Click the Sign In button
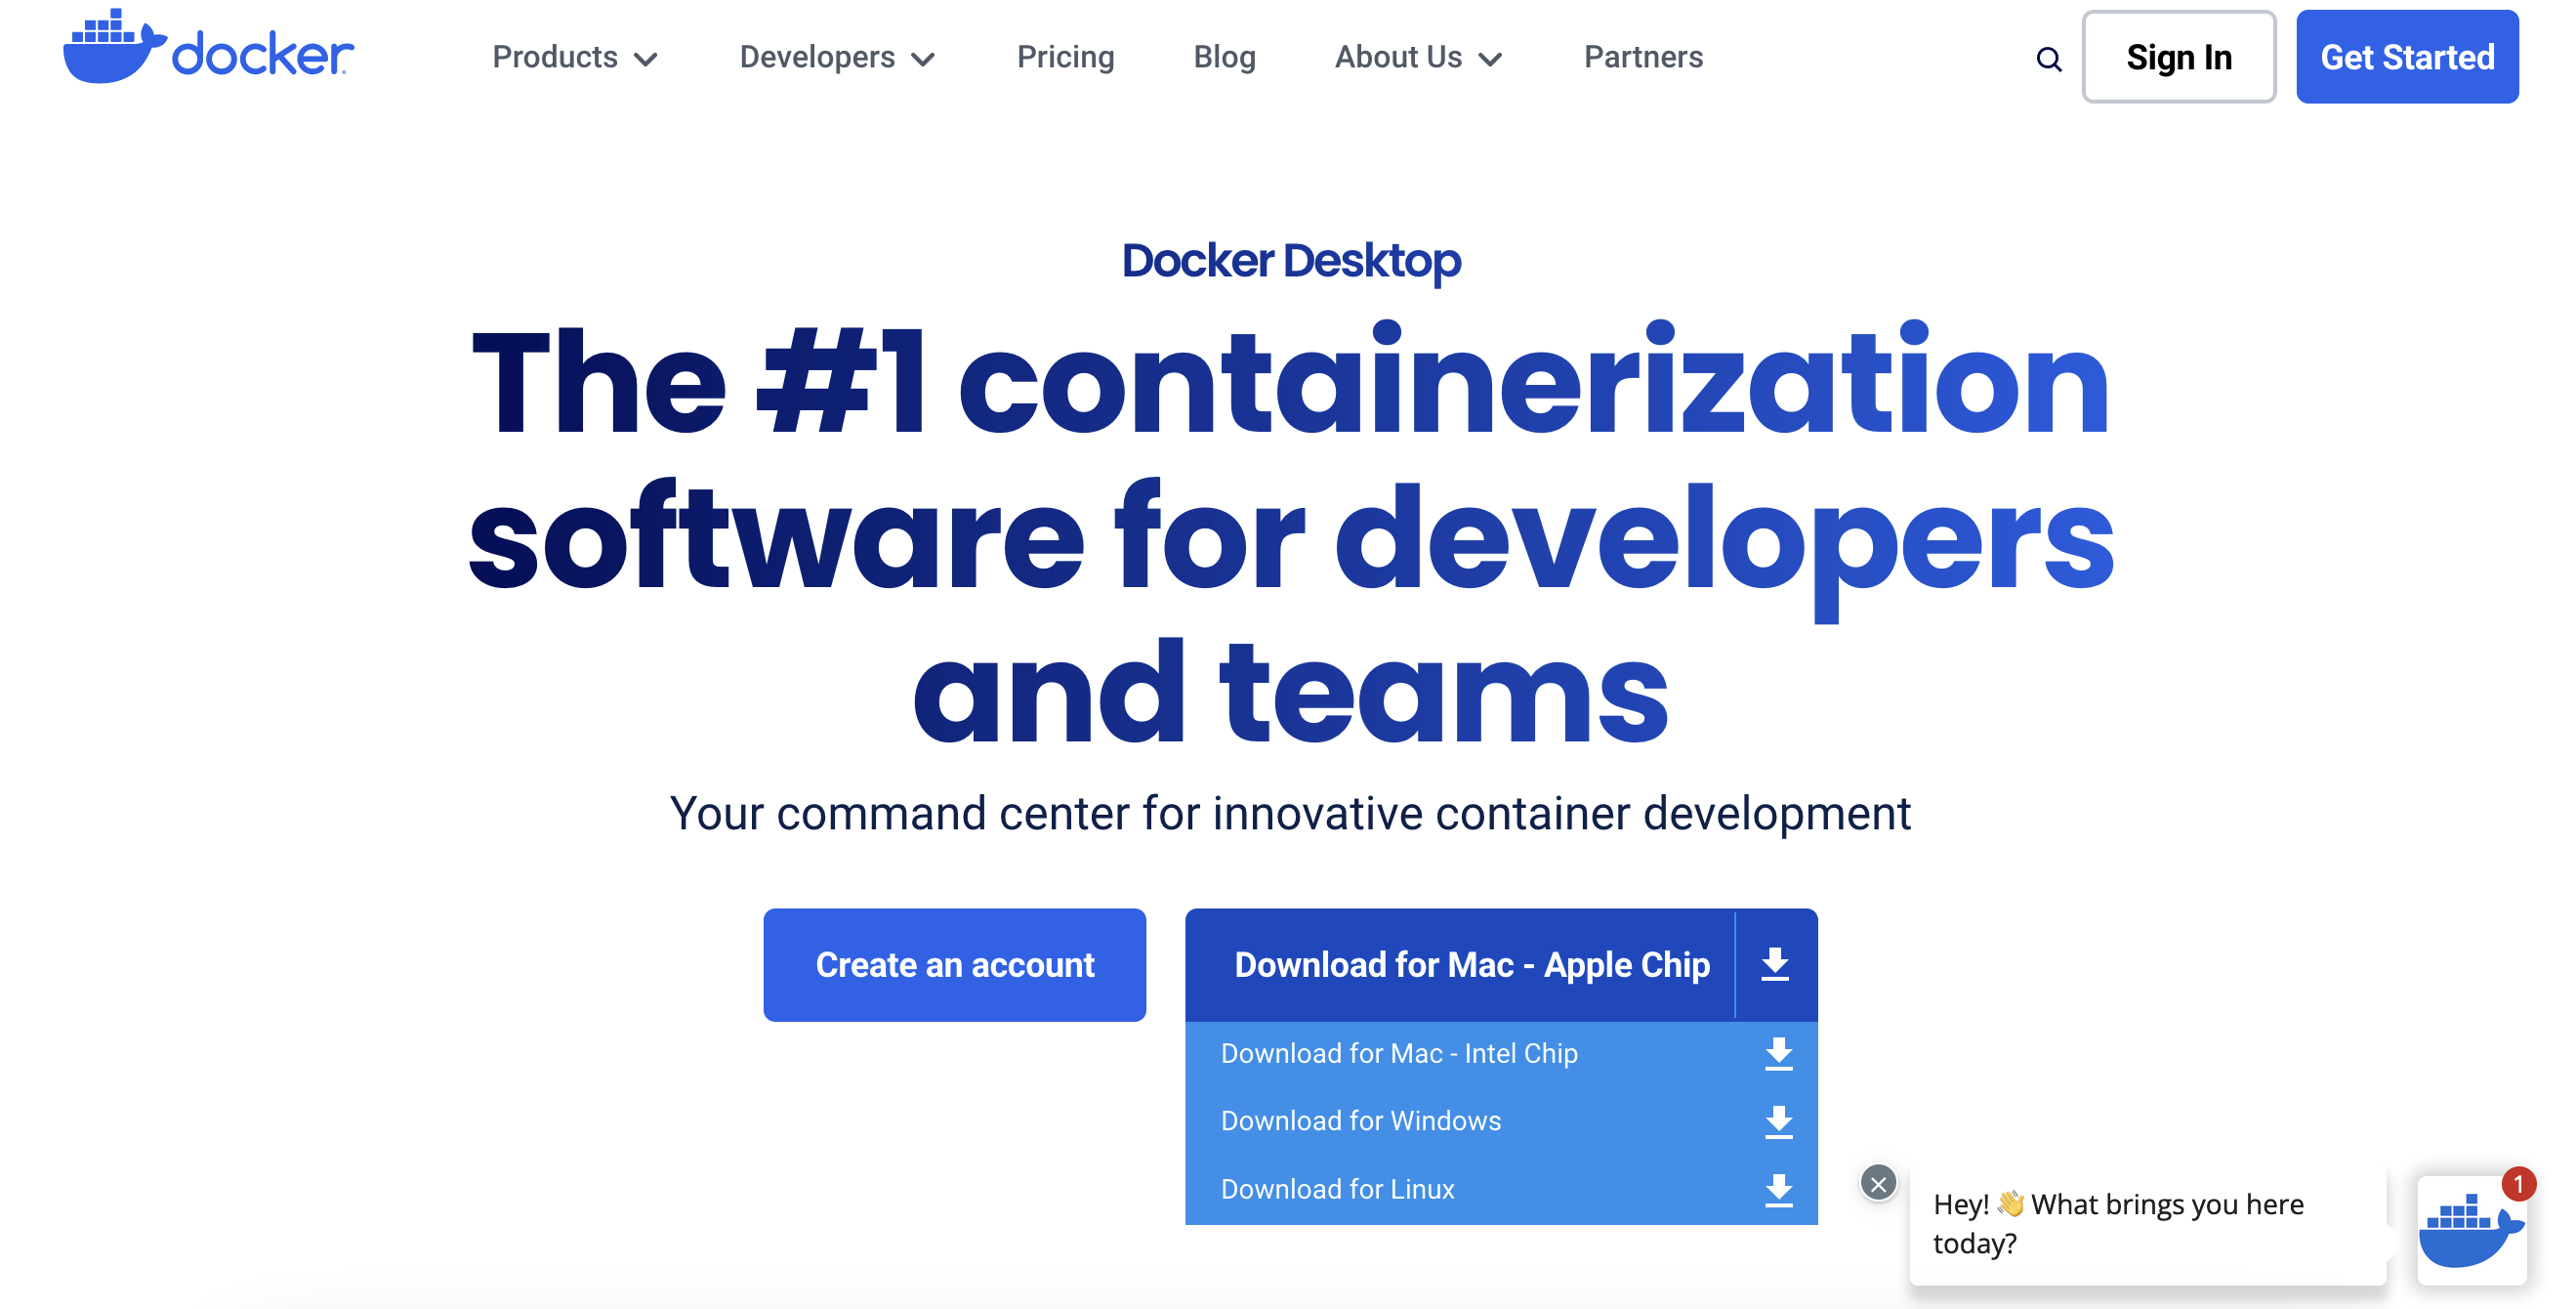Image resolution: width=2576 pixels, height=1309 pixels. (2179, 57)
